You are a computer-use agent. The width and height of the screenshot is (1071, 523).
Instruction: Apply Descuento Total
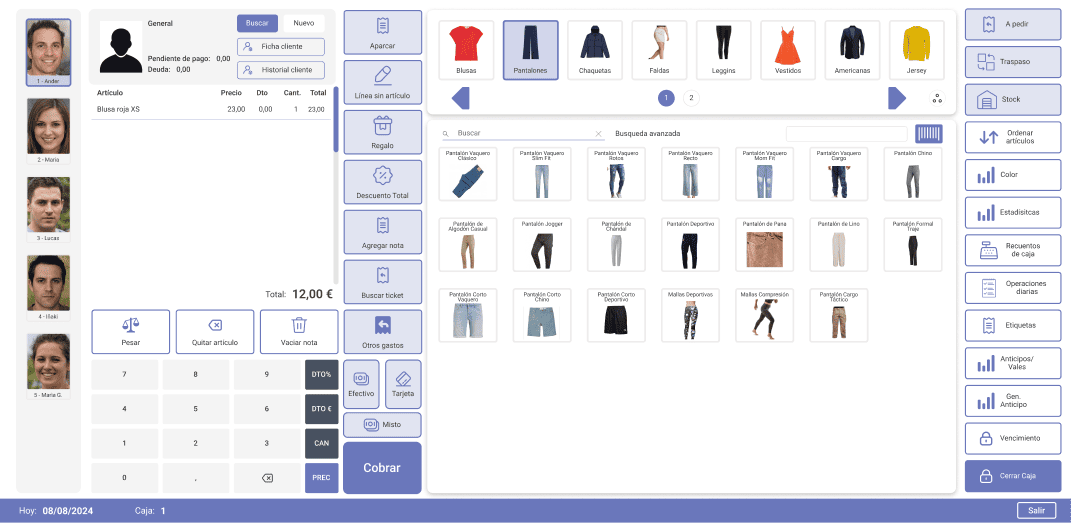pyautogui.click(x=382, y=182)
